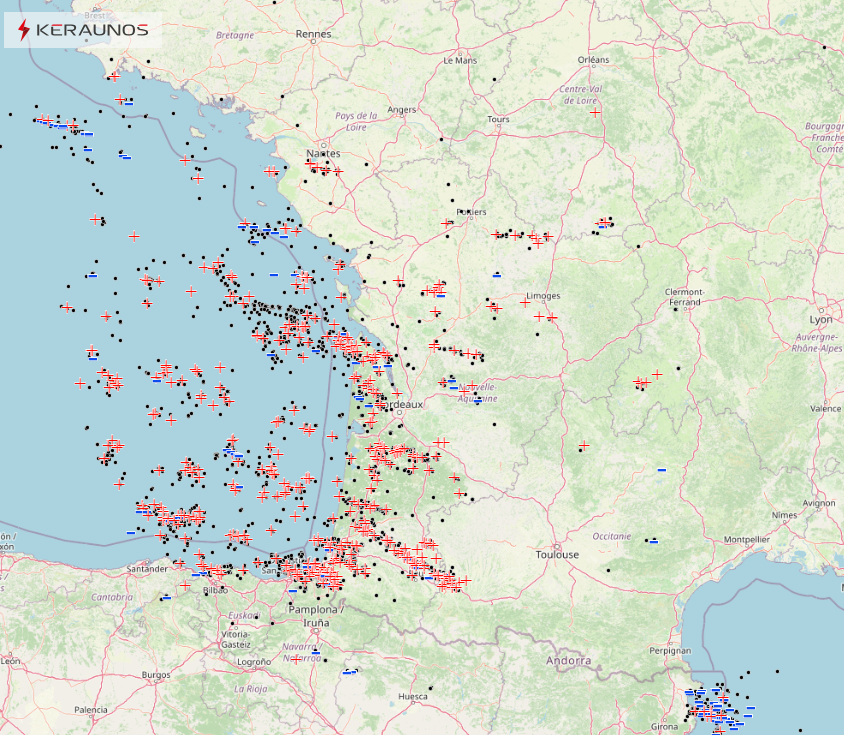Click the red cross marker near Clermont-Ferrand

pyautogui.click(x=658, y=374)
